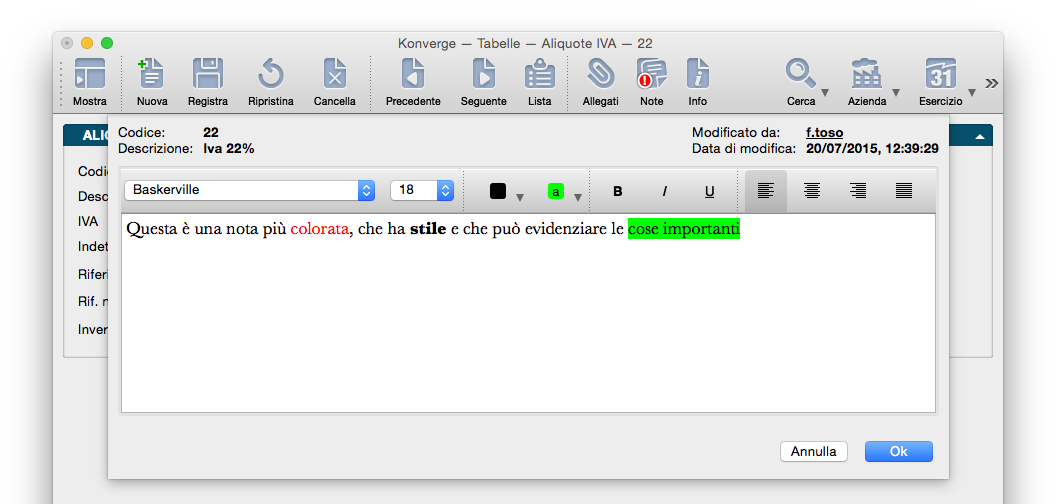Click inside the note text area
The image size is (1059, 504).
point(528,320)
